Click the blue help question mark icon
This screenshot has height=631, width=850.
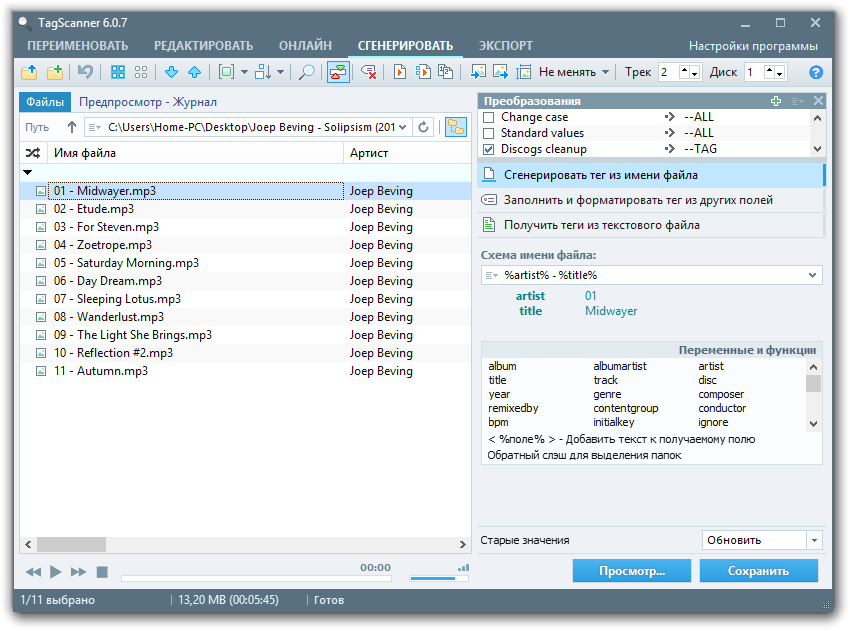[x=816, y=72]
